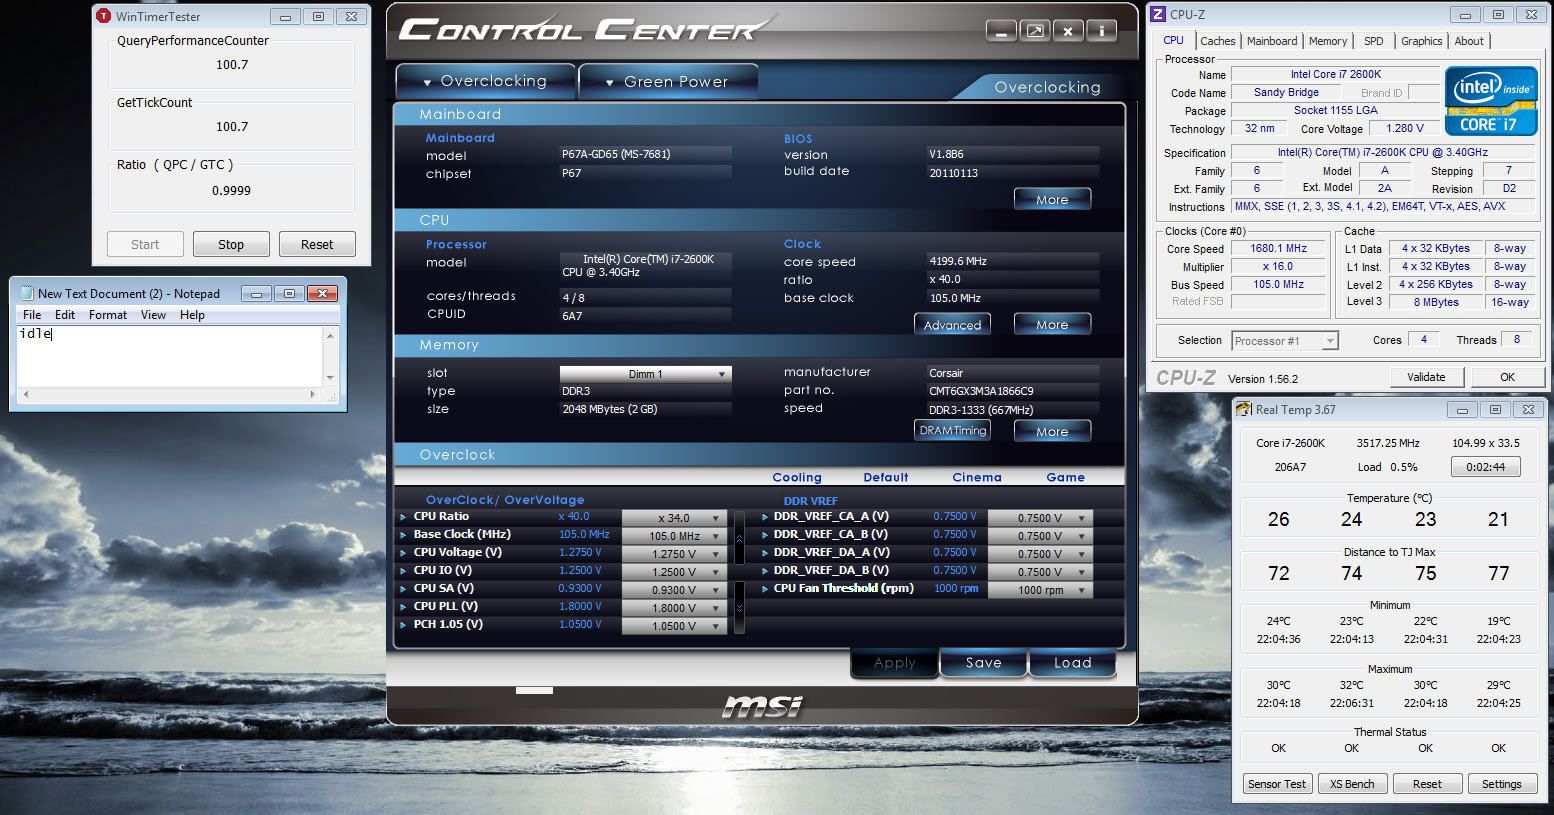Open the Dimm 1 slot dropdown

(646, 374)
